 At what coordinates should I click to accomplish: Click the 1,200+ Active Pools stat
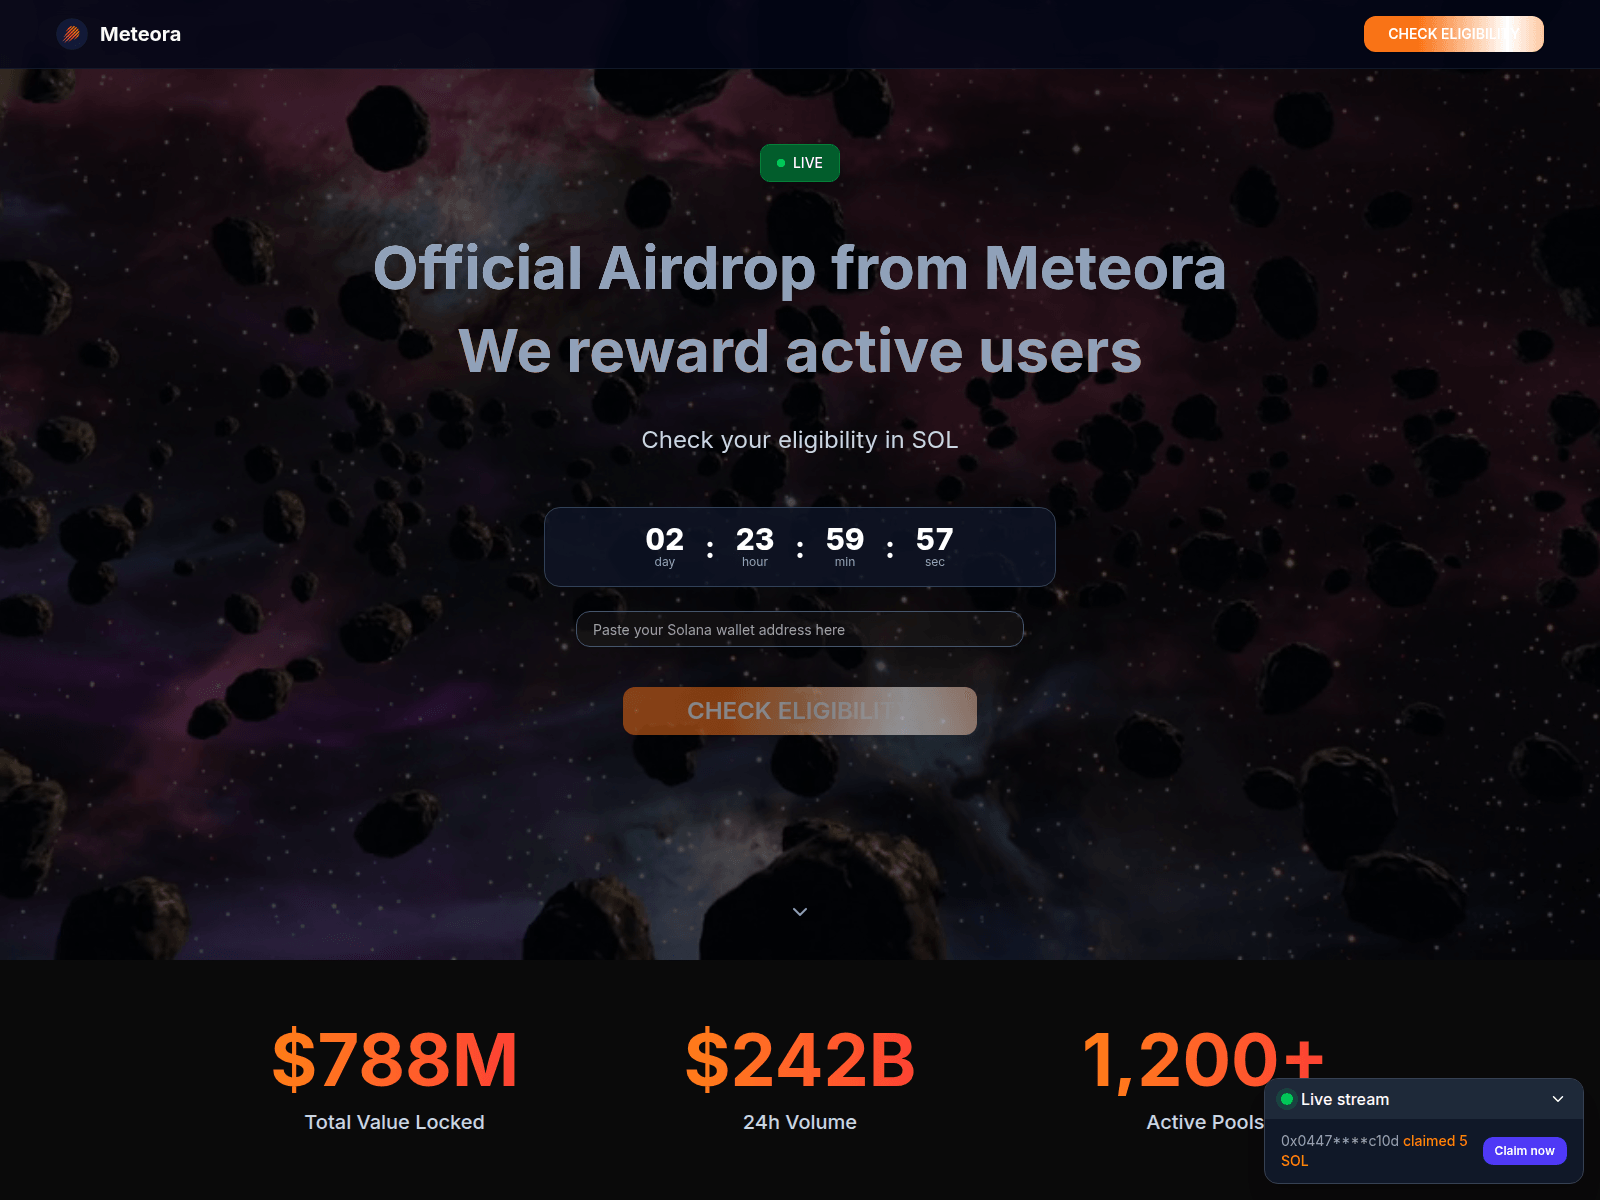(1204, 1080)
